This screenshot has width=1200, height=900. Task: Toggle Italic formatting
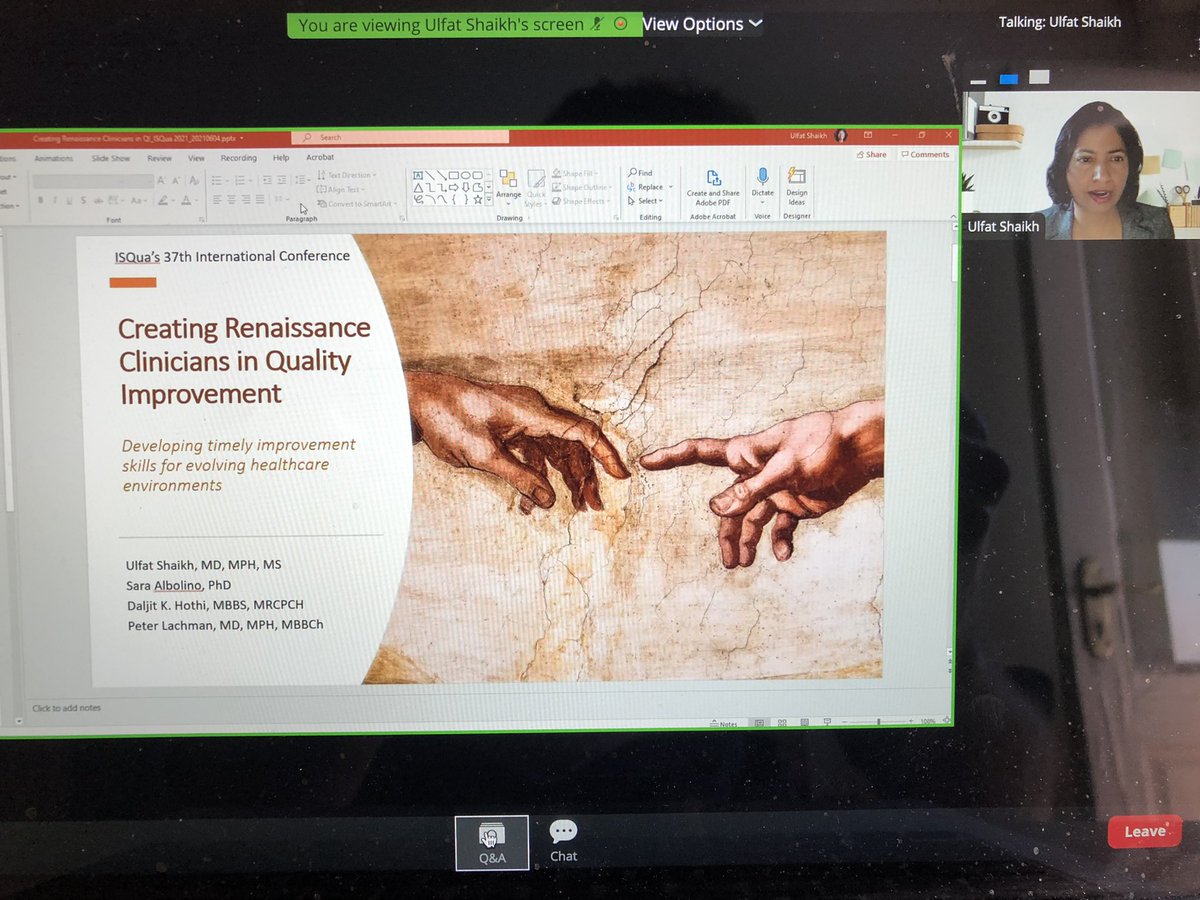pyautogui.click(x=54, y=201)
